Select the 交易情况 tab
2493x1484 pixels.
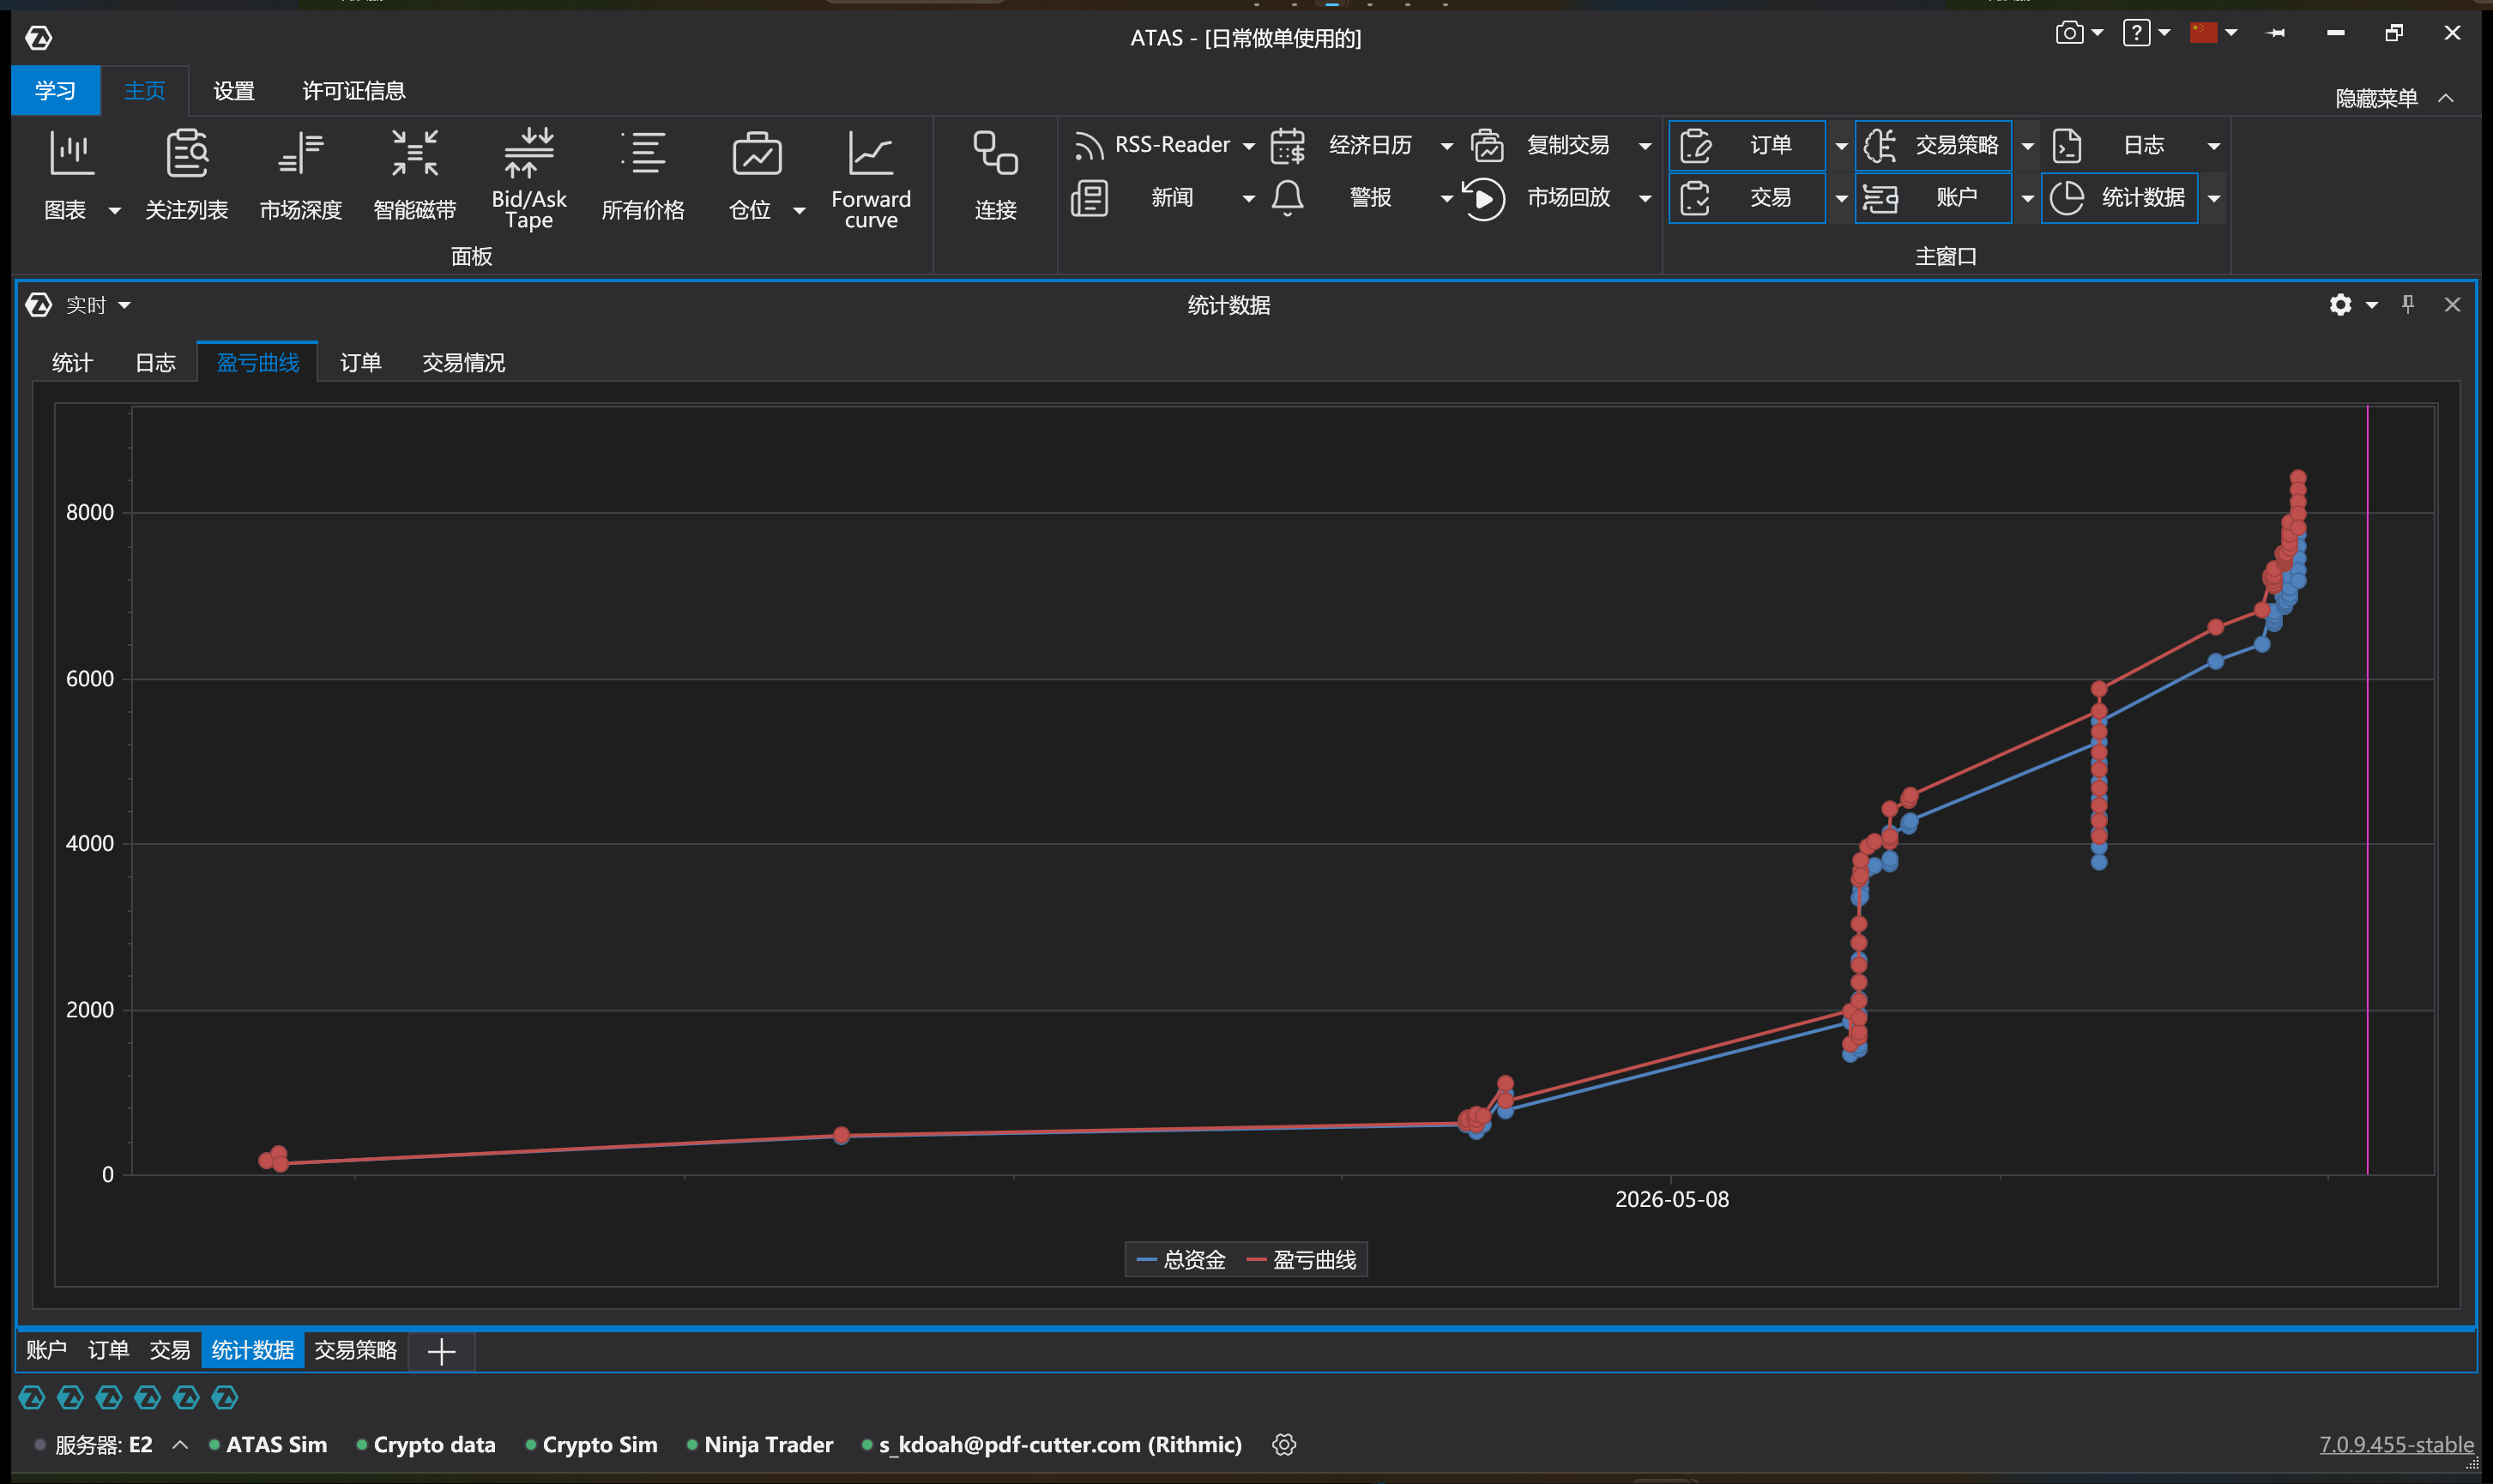(463, 363)
